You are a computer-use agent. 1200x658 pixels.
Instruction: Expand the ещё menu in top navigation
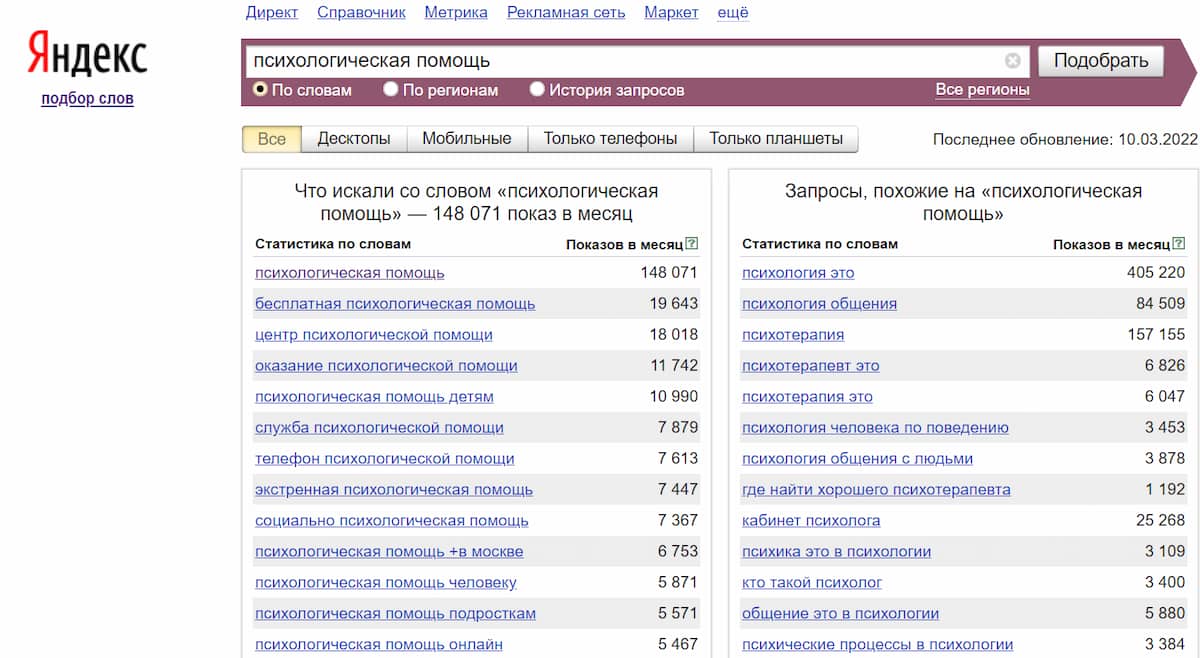click(733, 12)
